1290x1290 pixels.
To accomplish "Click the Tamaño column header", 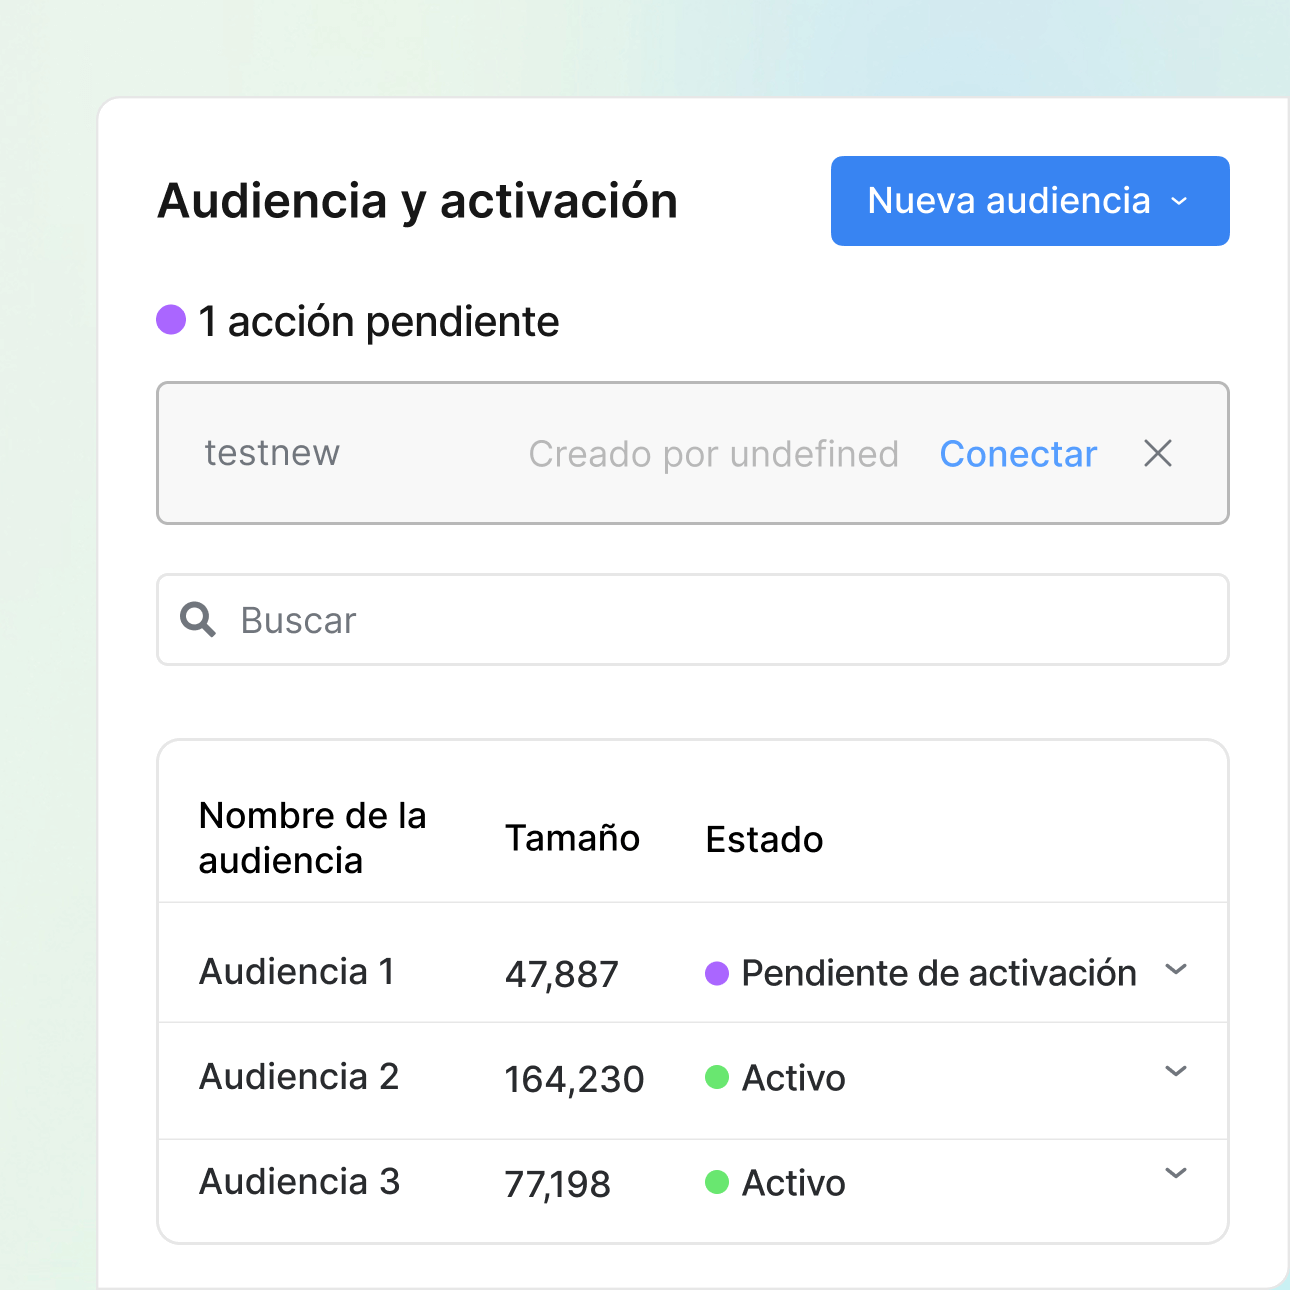I will 572,839.
